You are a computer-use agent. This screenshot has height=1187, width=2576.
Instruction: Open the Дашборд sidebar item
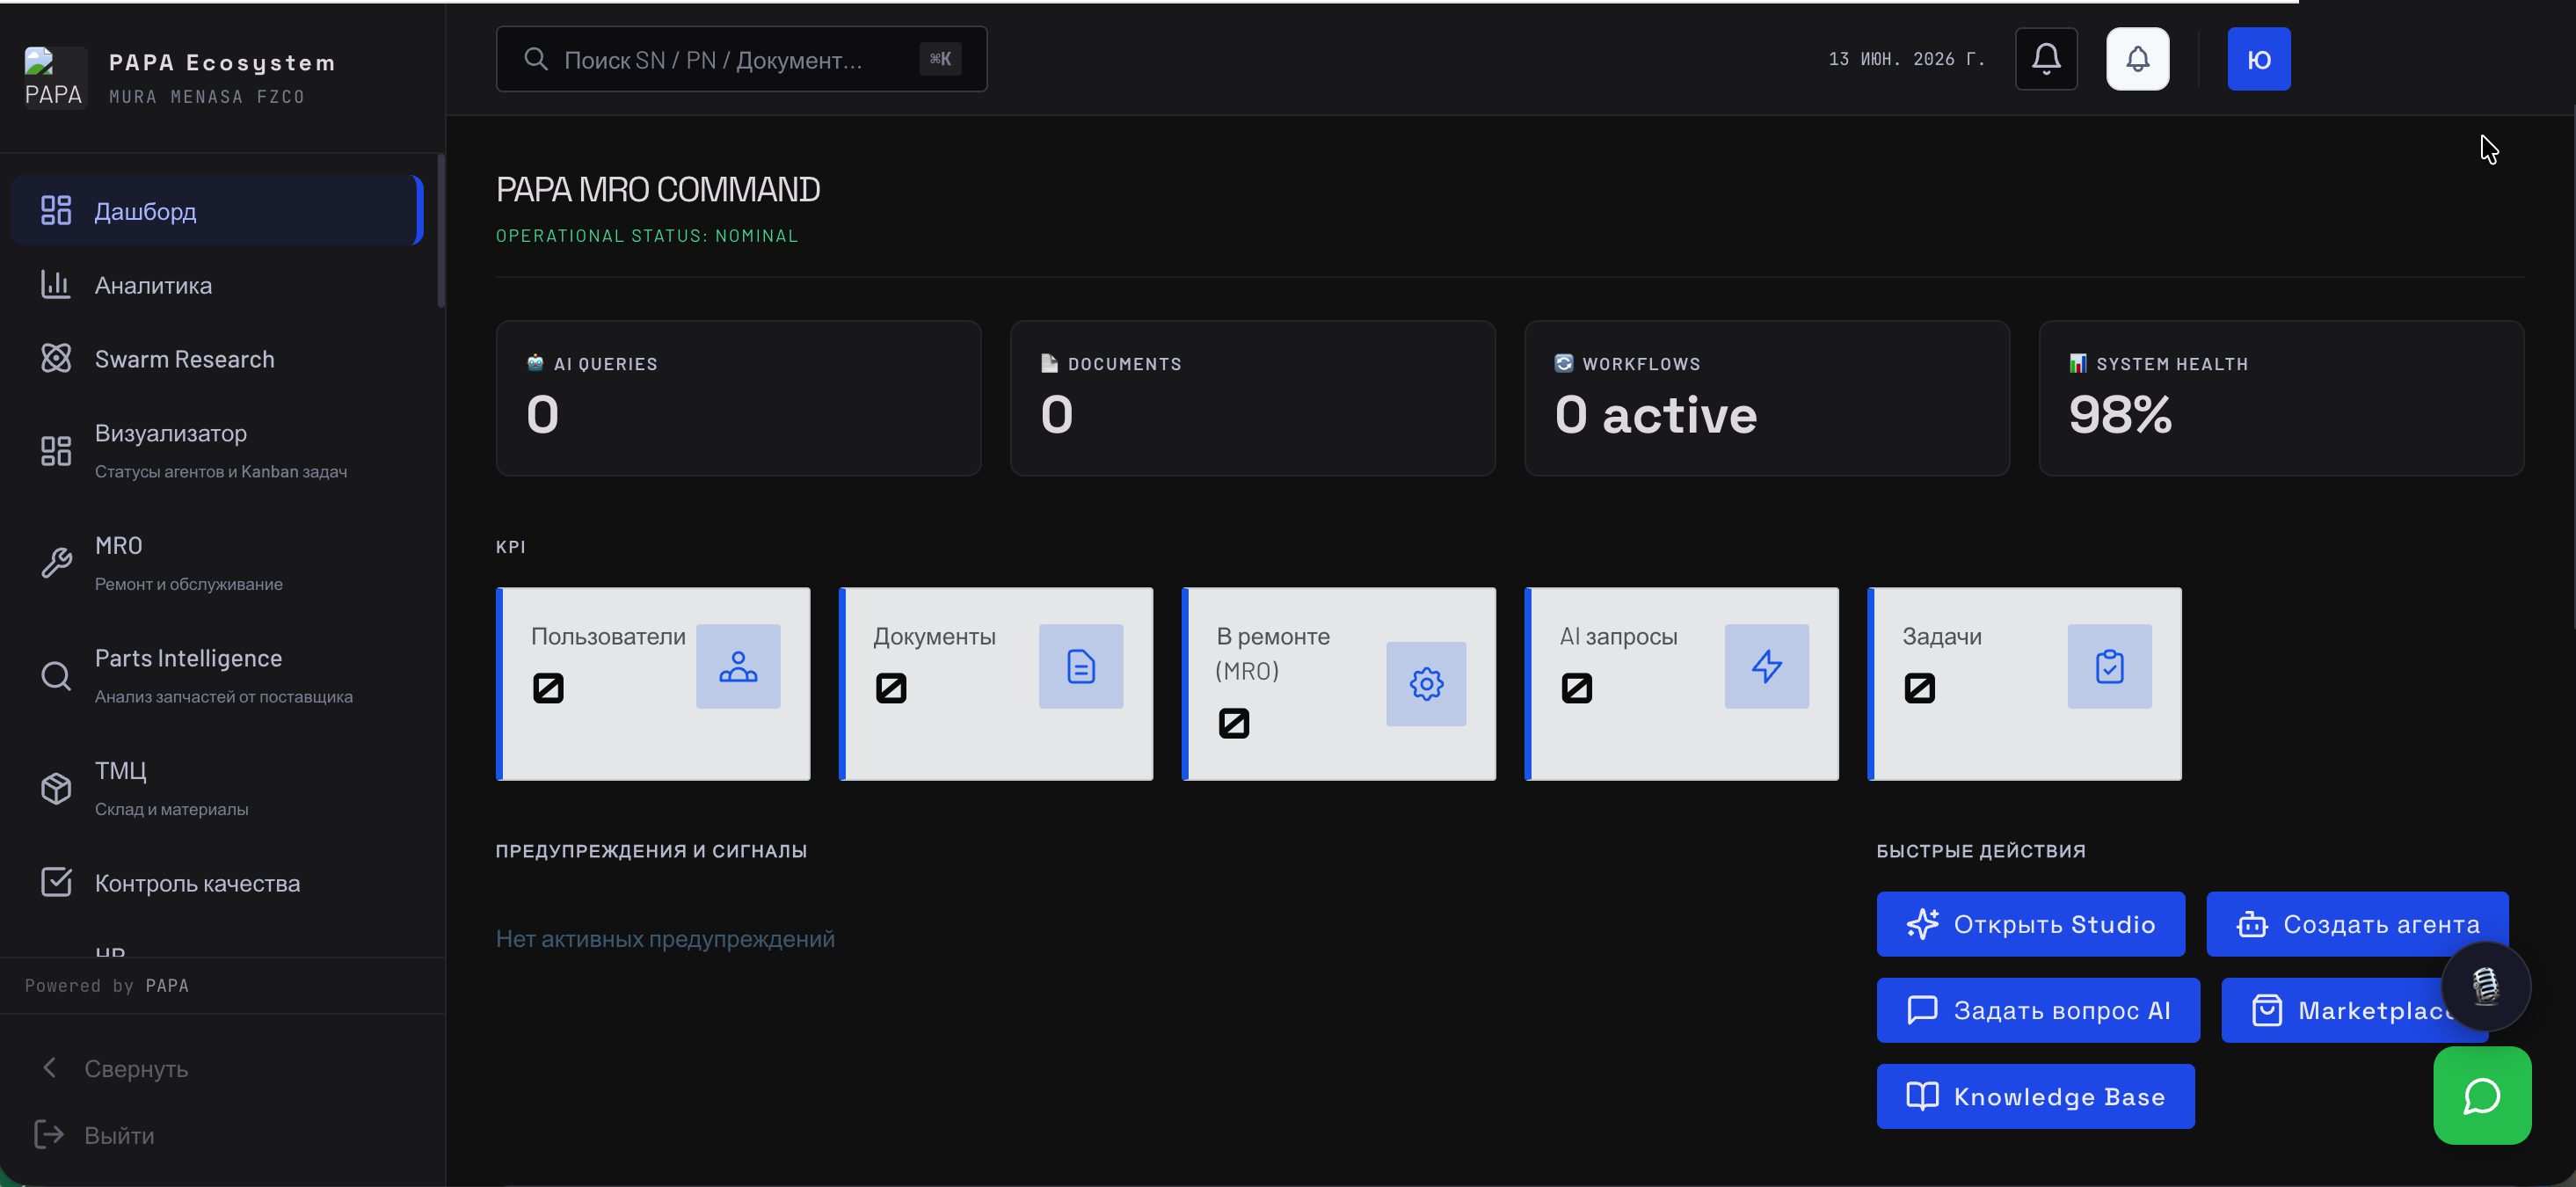[217, 210]
